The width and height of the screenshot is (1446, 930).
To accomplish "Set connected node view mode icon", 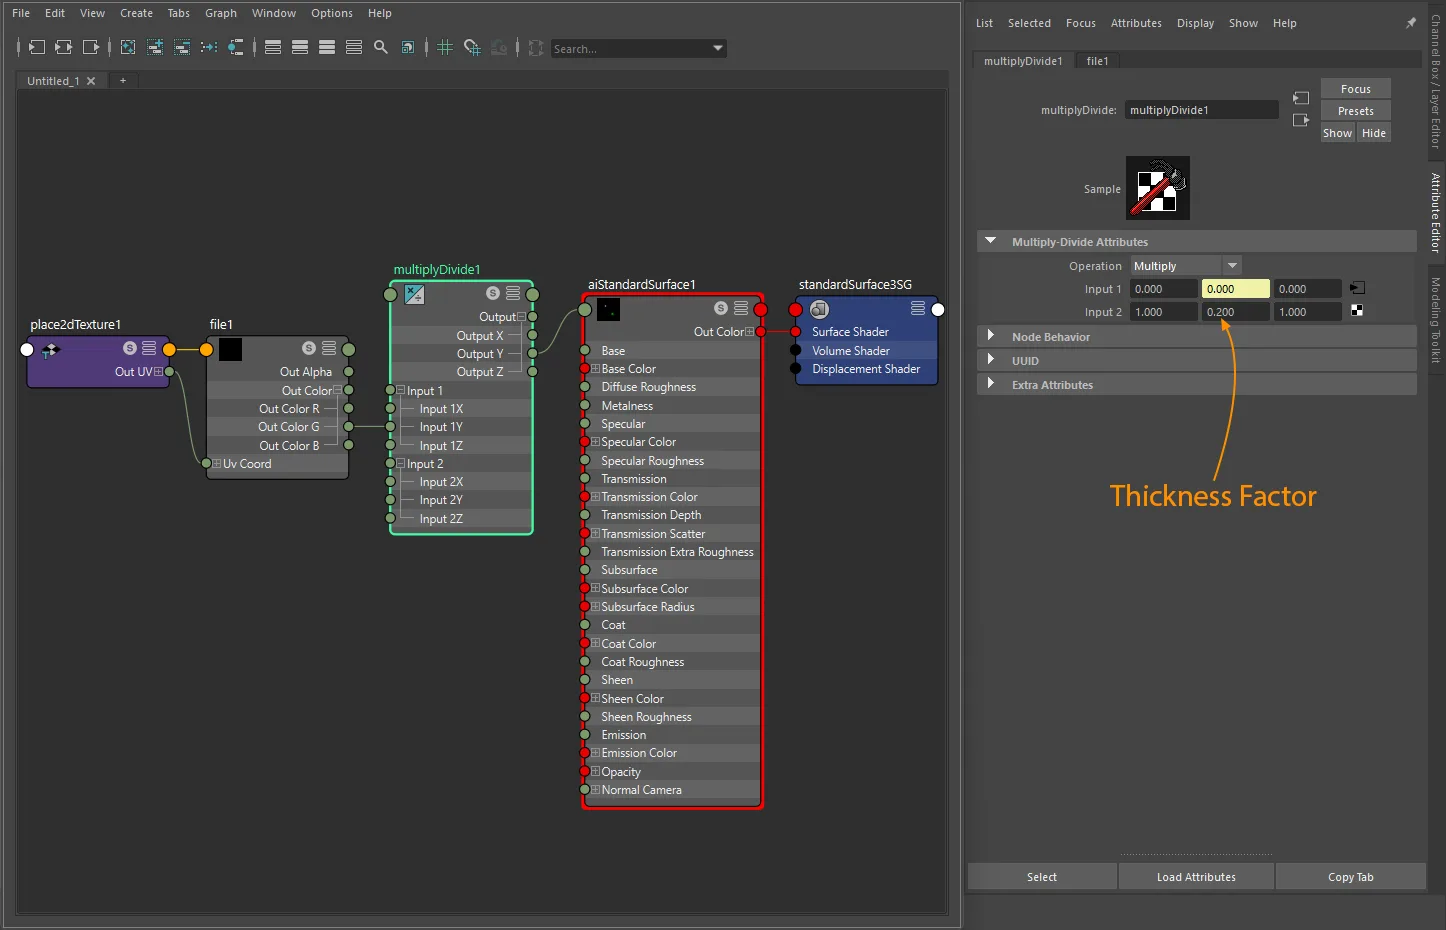I will click(300, 47).
